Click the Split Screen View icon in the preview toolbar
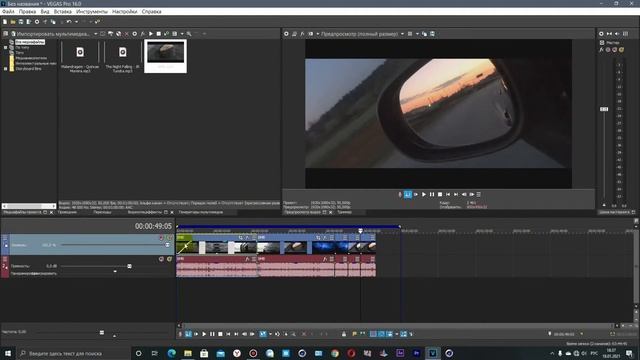The height and width of the screenshot is (360, 640). click(x=311, y=34)
